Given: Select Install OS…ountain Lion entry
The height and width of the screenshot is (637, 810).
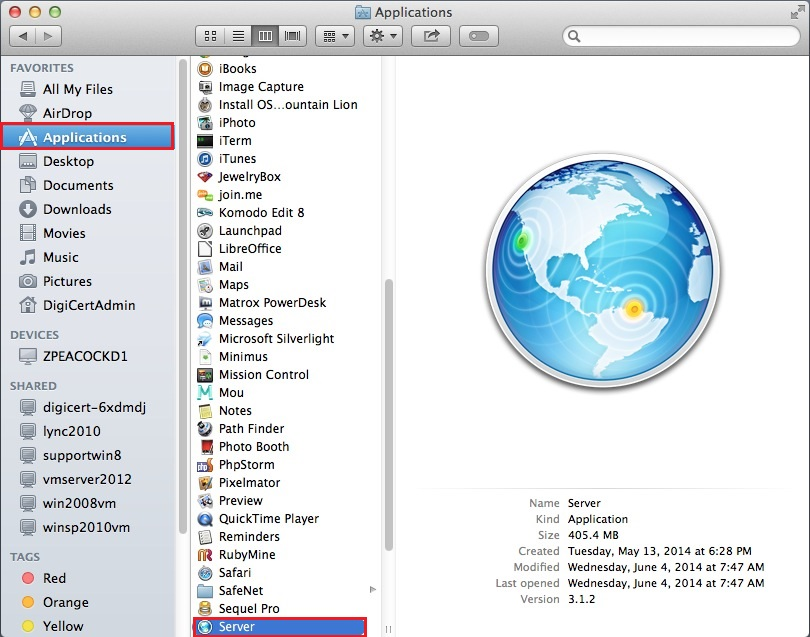Looking at the screenshot, I should coord(288,105).
